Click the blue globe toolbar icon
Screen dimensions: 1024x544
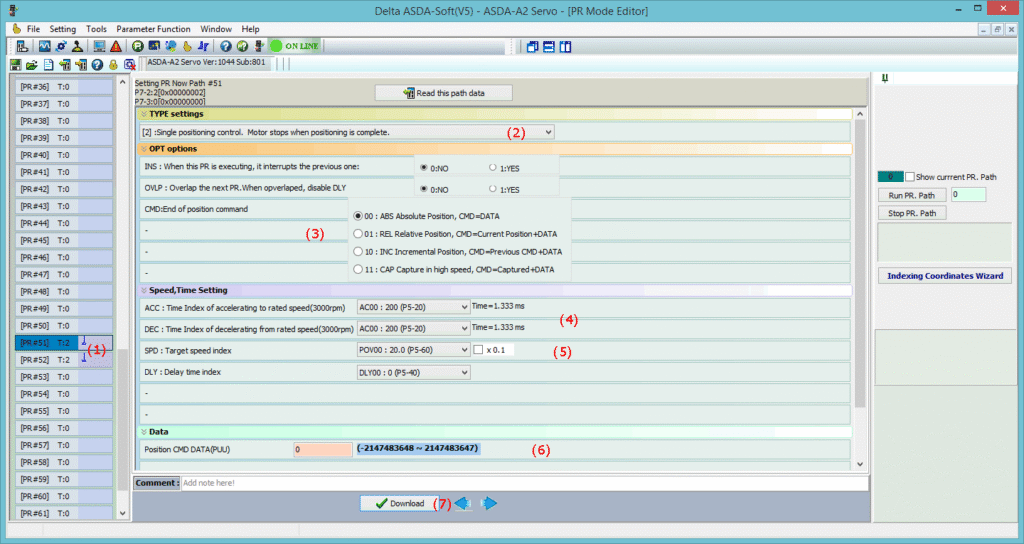pos(171,46)
